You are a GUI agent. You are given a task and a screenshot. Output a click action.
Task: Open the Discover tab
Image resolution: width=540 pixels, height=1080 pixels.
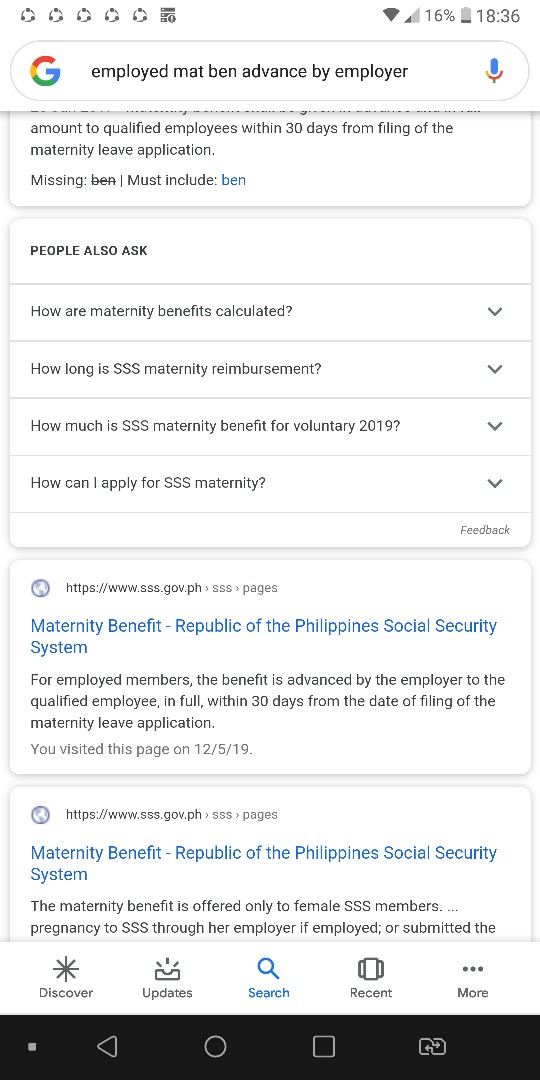(66, 979)
